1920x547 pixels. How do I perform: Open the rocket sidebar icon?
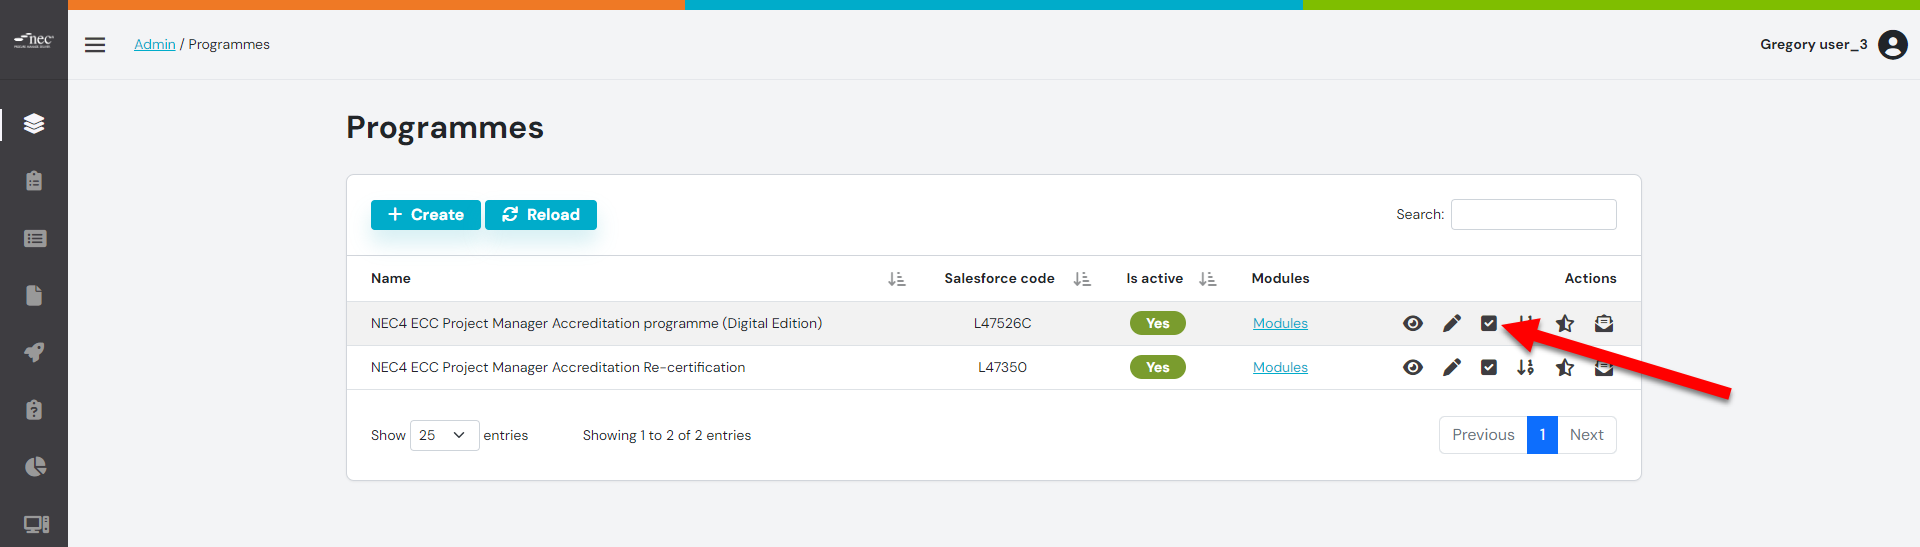click(x=34, y=352)
